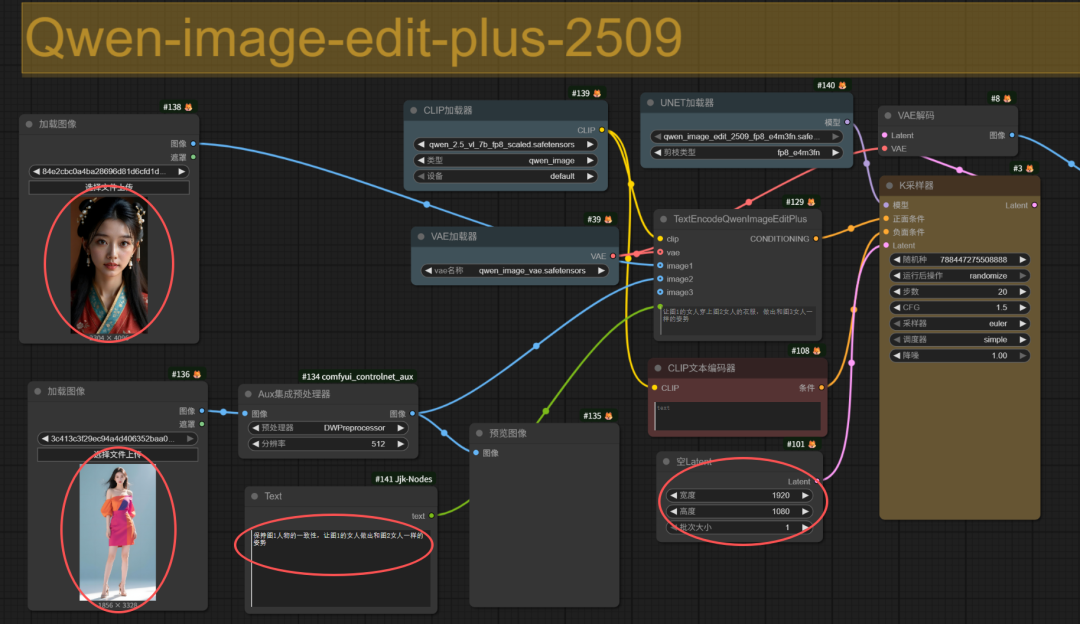This screenshot has width=1080, height=624.
Task: Collapse the K采样器 node via title dot
Action: 889,185
